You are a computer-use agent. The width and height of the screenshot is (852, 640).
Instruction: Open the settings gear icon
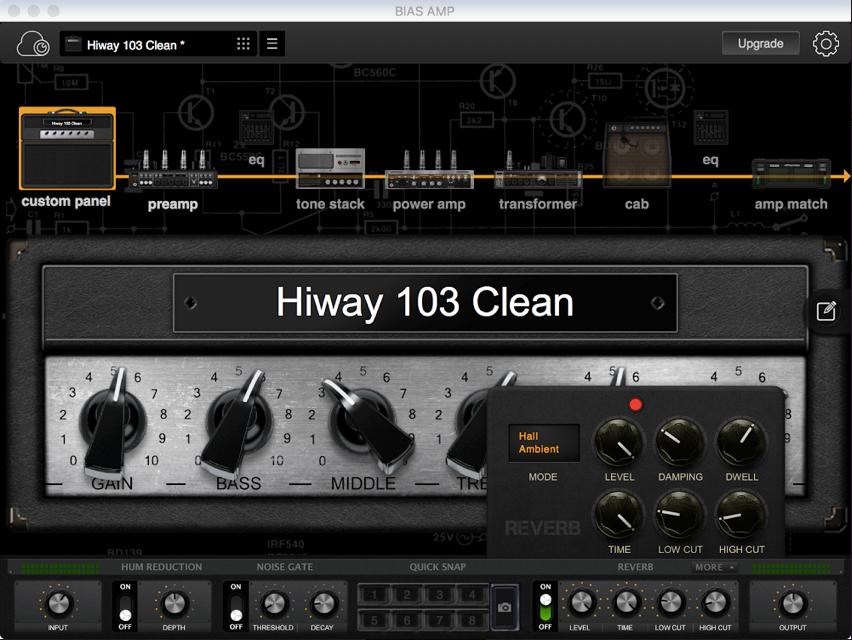click(825, 44)
